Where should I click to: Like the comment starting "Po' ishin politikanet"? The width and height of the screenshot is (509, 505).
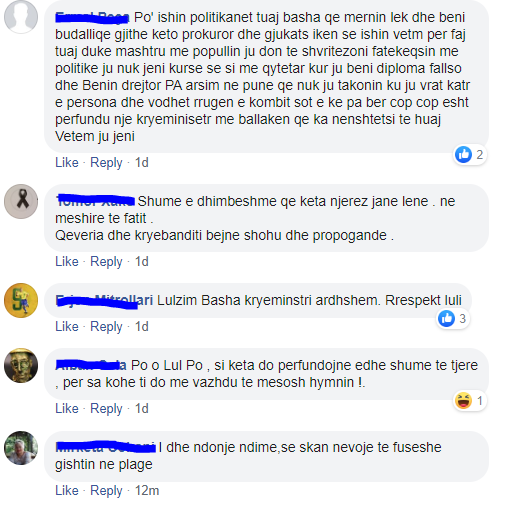(x=67, y=163)
